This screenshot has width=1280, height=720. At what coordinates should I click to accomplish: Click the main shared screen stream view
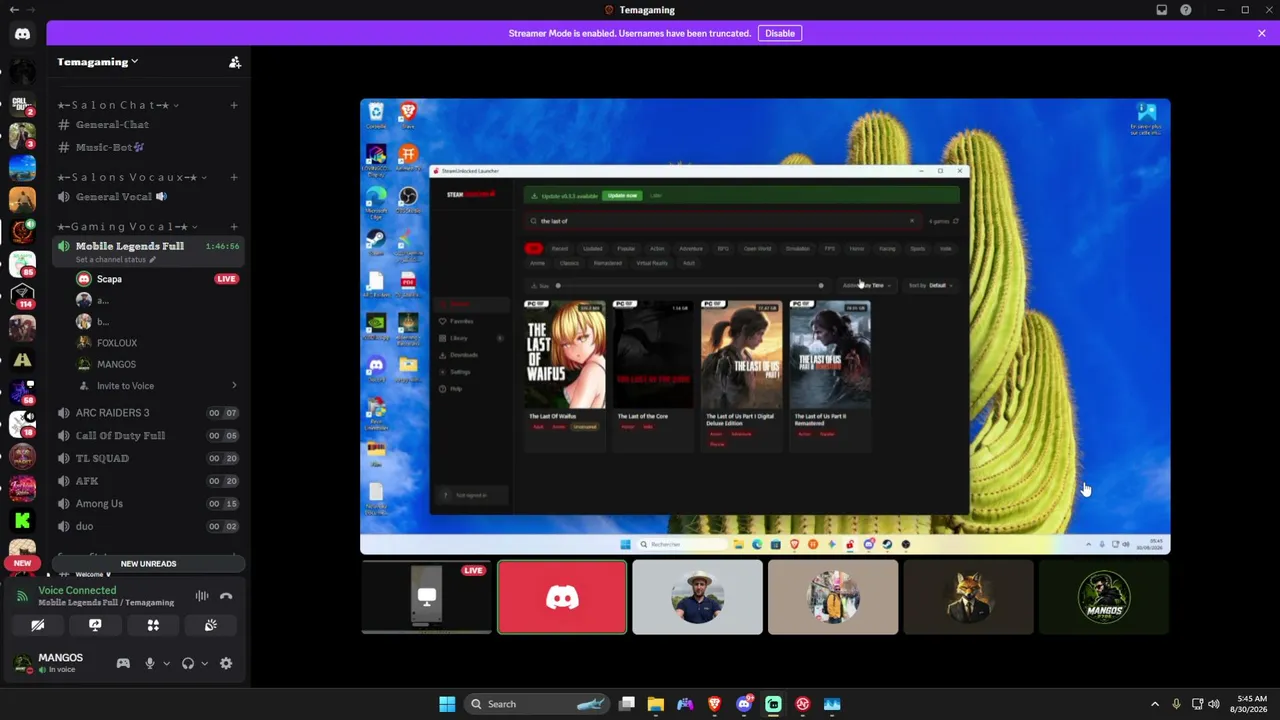point(765,326)
